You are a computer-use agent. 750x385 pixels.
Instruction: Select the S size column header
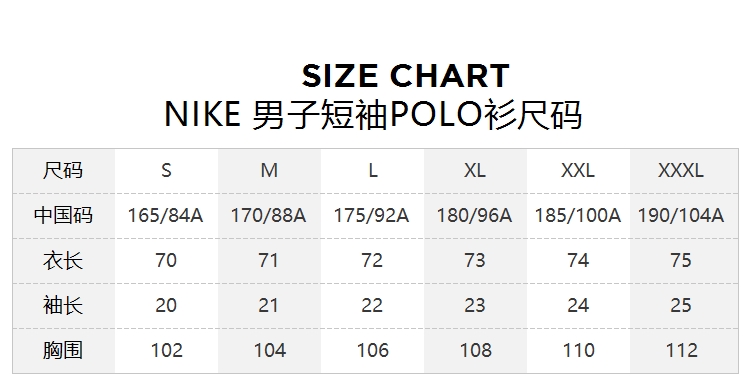tap(166, 171)
